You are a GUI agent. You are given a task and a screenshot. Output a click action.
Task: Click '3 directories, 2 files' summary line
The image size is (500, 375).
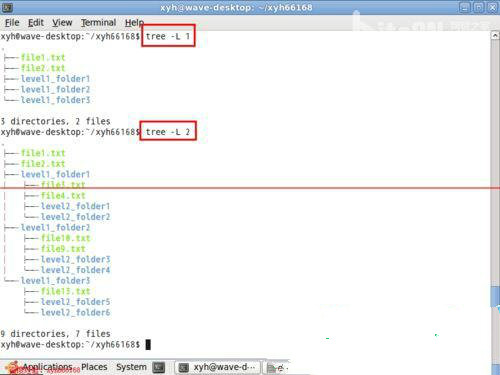tap(55, 121)
